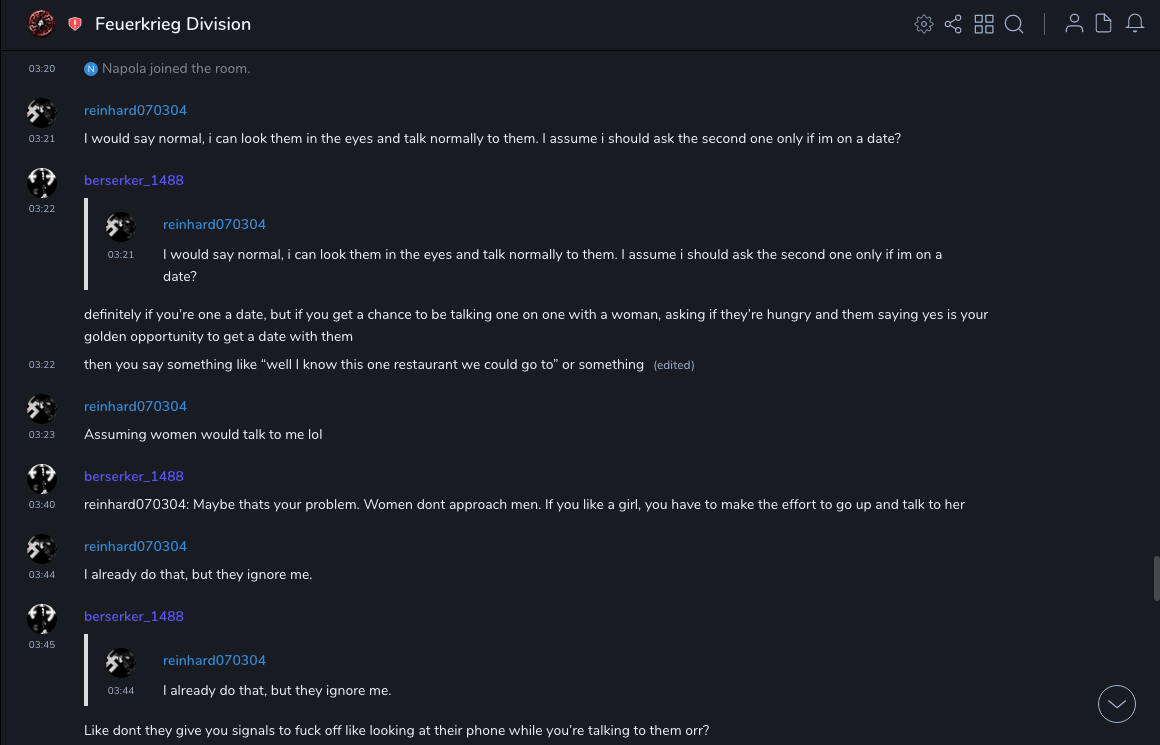Click the Napola joined the room notice

pos(176,69)
